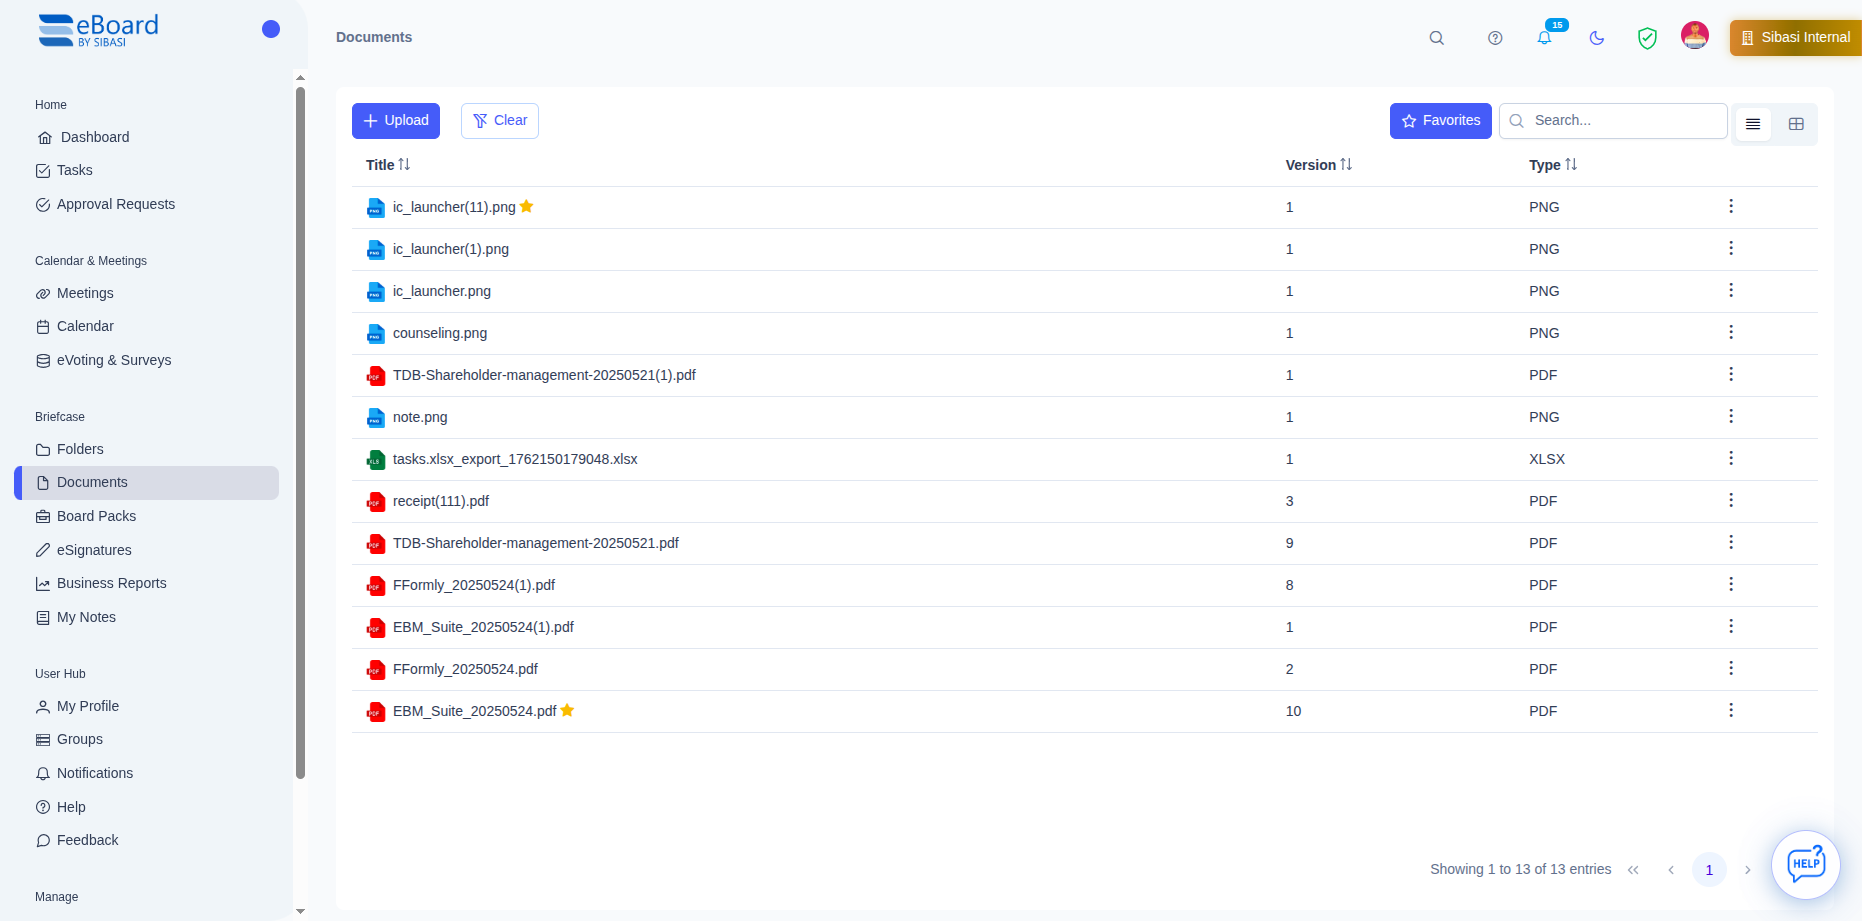The width and height of the screenshot is (1862, 921).
Task: Switch to grid view layout
Action: pyautogui.click(x=1796, y=124)
